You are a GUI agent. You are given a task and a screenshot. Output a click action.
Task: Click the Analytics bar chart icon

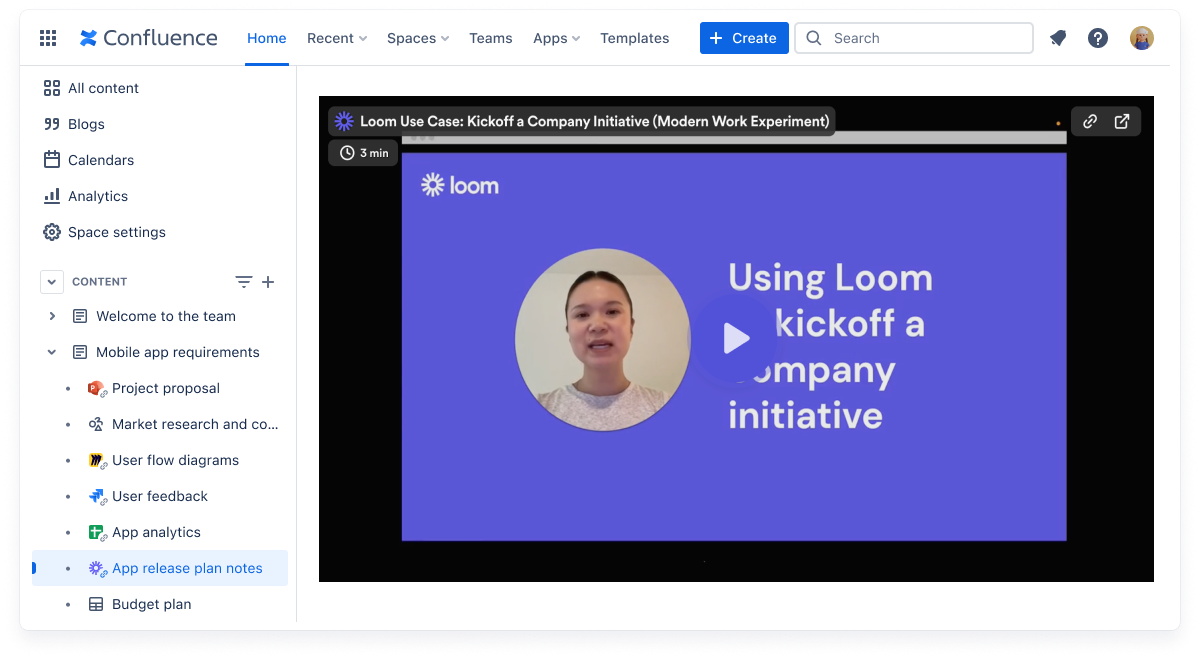pyautogui.click(x=52, y=196)
